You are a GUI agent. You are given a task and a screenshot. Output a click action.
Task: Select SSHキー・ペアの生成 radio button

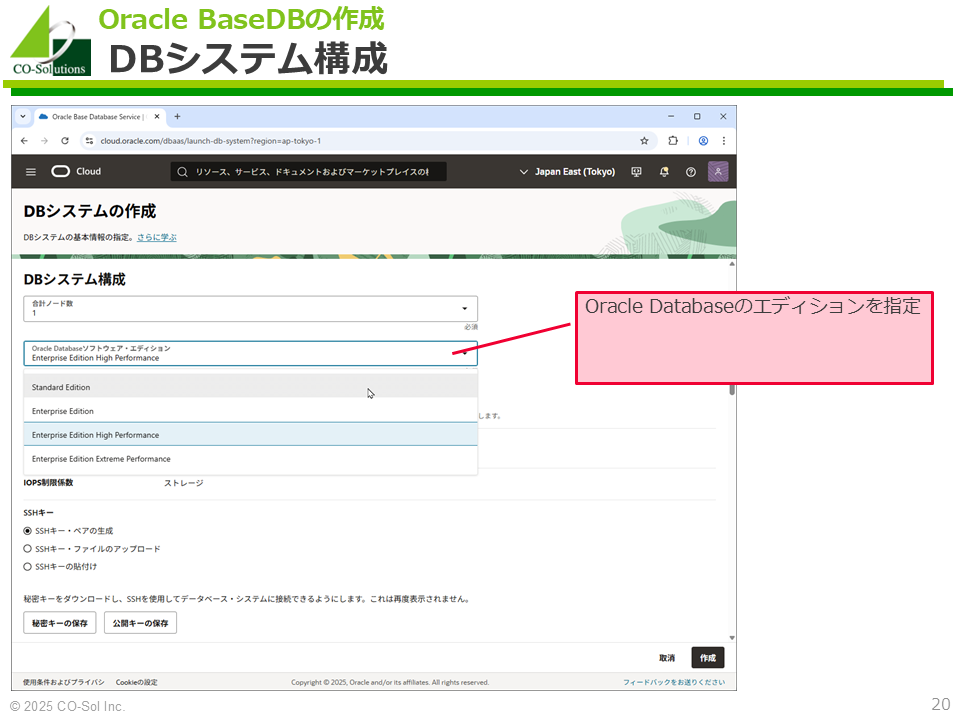tap(28, 531)
